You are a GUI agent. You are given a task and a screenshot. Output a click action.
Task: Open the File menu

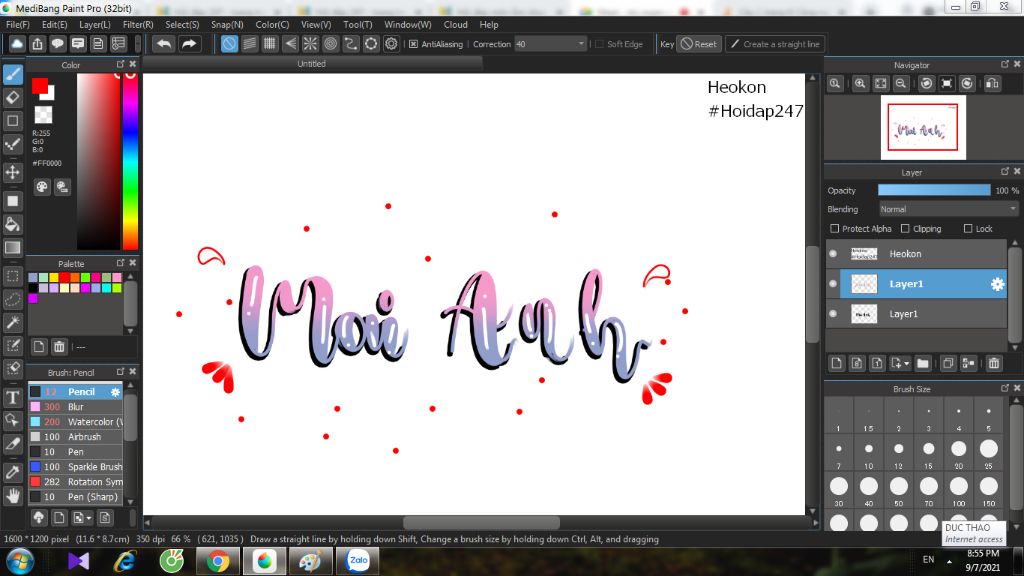pos(18,25)
